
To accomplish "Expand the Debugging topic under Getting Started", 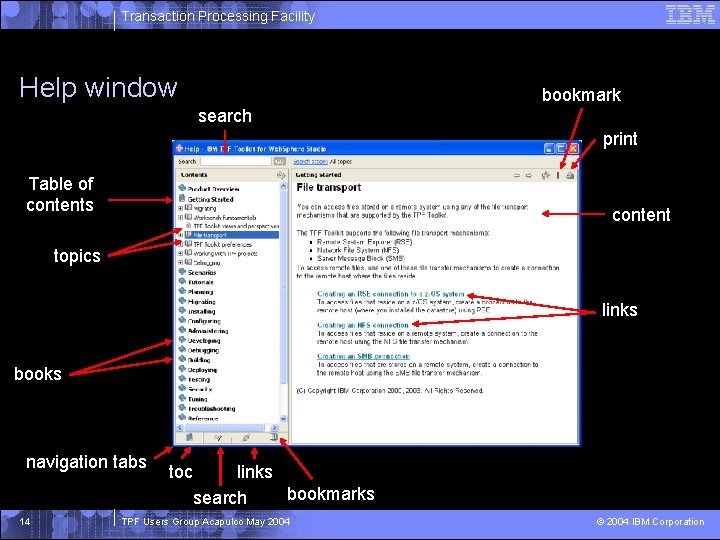I will 180,263.
